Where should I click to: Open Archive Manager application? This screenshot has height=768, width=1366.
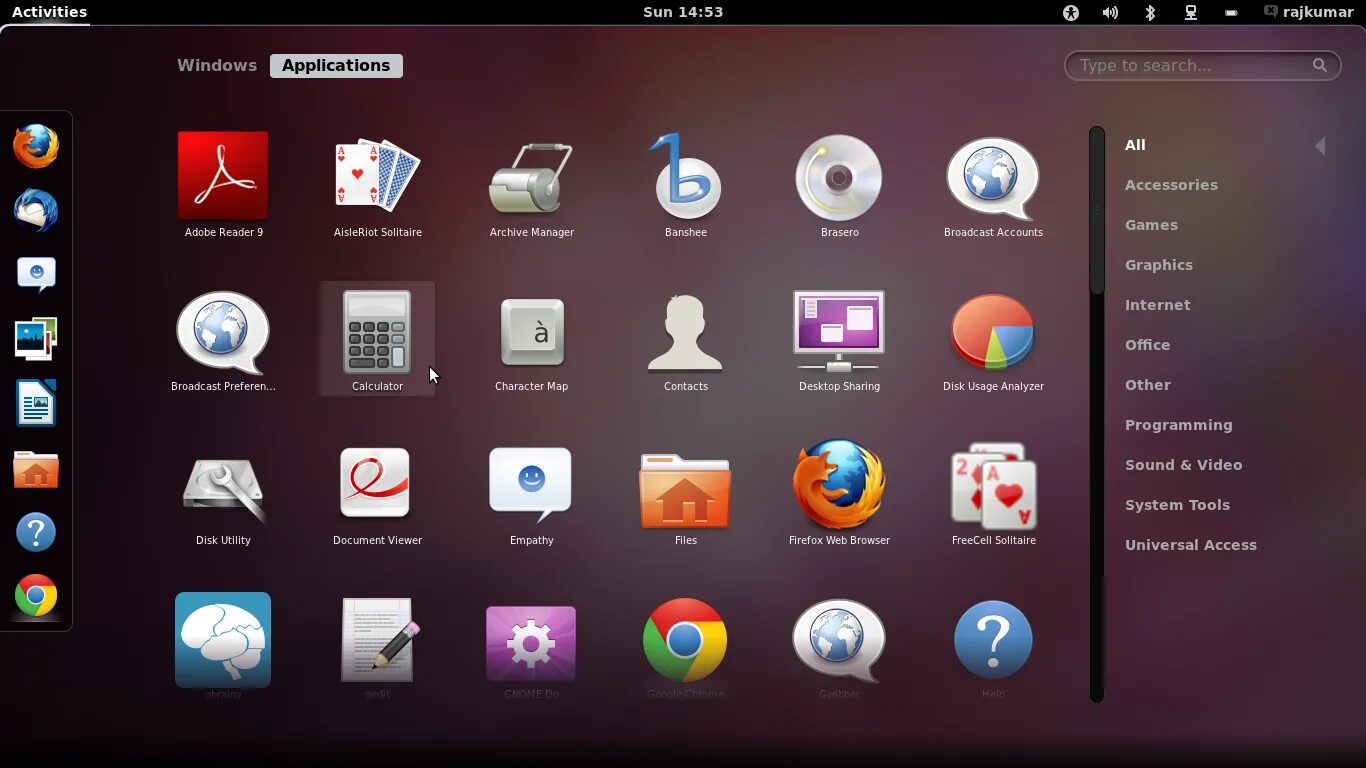point(531,185)
